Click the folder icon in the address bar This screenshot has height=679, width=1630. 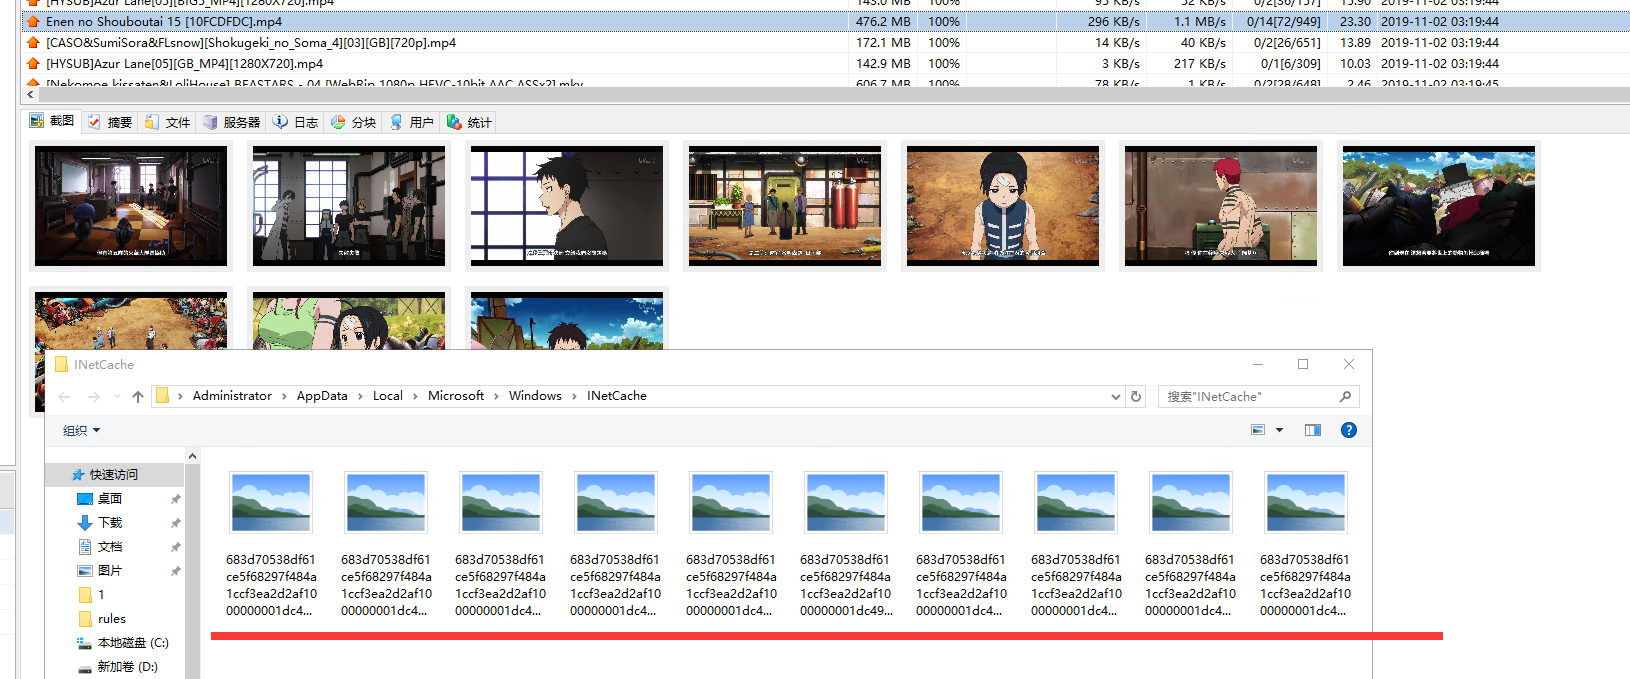162,396
